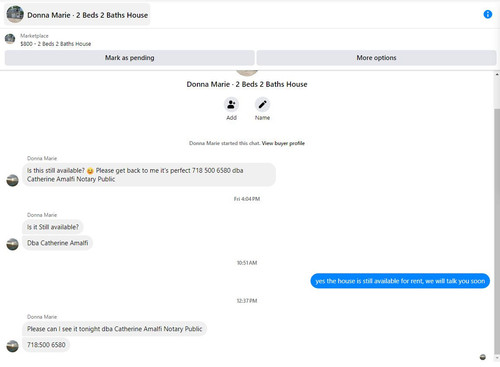
Task: Click Donna Marie avatar beside first message
Action: 13,180
